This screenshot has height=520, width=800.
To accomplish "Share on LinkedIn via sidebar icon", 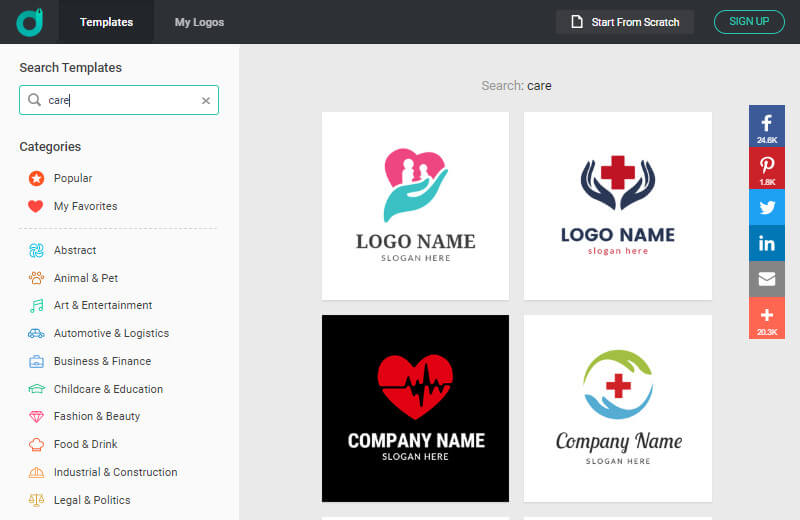I will click(767, 243).
